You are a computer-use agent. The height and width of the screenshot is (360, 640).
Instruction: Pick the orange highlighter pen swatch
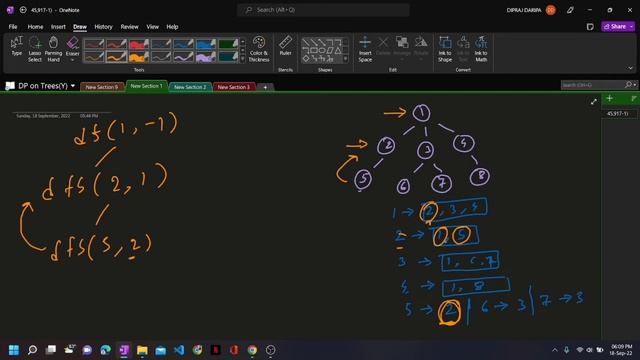pyautogui.click(x=138, y=56)
